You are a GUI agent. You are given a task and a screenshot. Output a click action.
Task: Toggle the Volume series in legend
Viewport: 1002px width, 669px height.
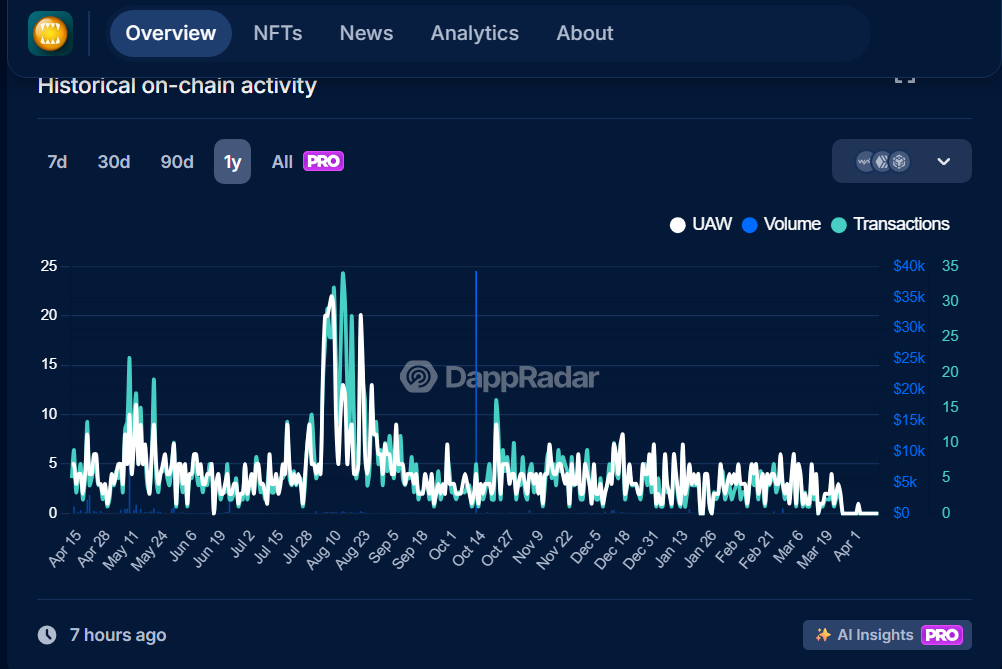tap(781, 224)
